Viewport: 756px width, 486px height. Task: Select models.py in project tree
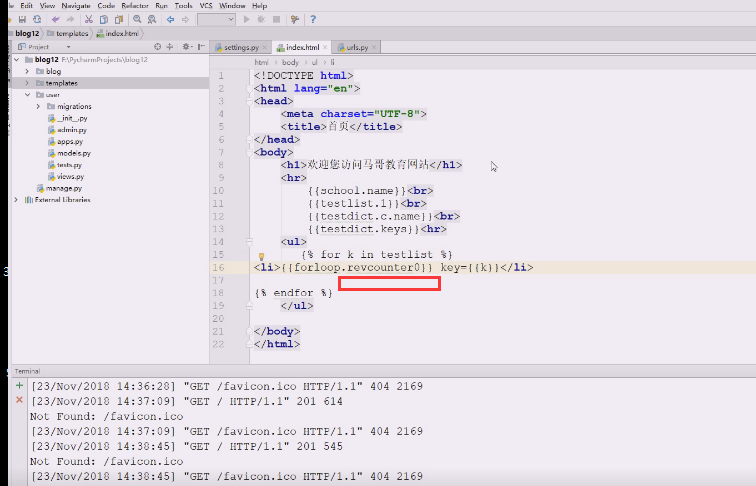[73, 153]
